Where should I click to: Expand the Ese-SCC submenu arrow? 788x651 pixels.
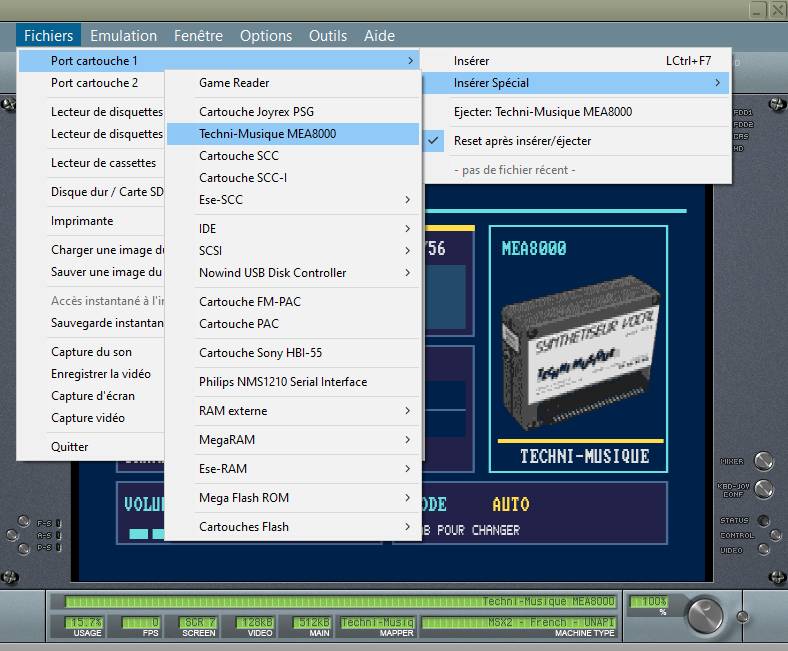[x=408, y=200]
